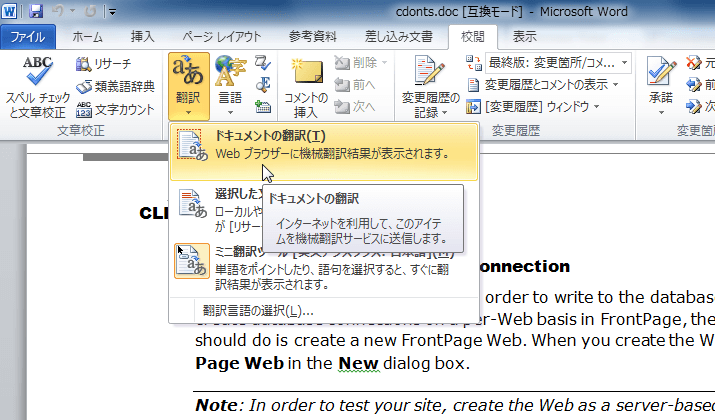Click the disabled 削除 comment button
The image size is (715, 420).
(x=356, y=63)
